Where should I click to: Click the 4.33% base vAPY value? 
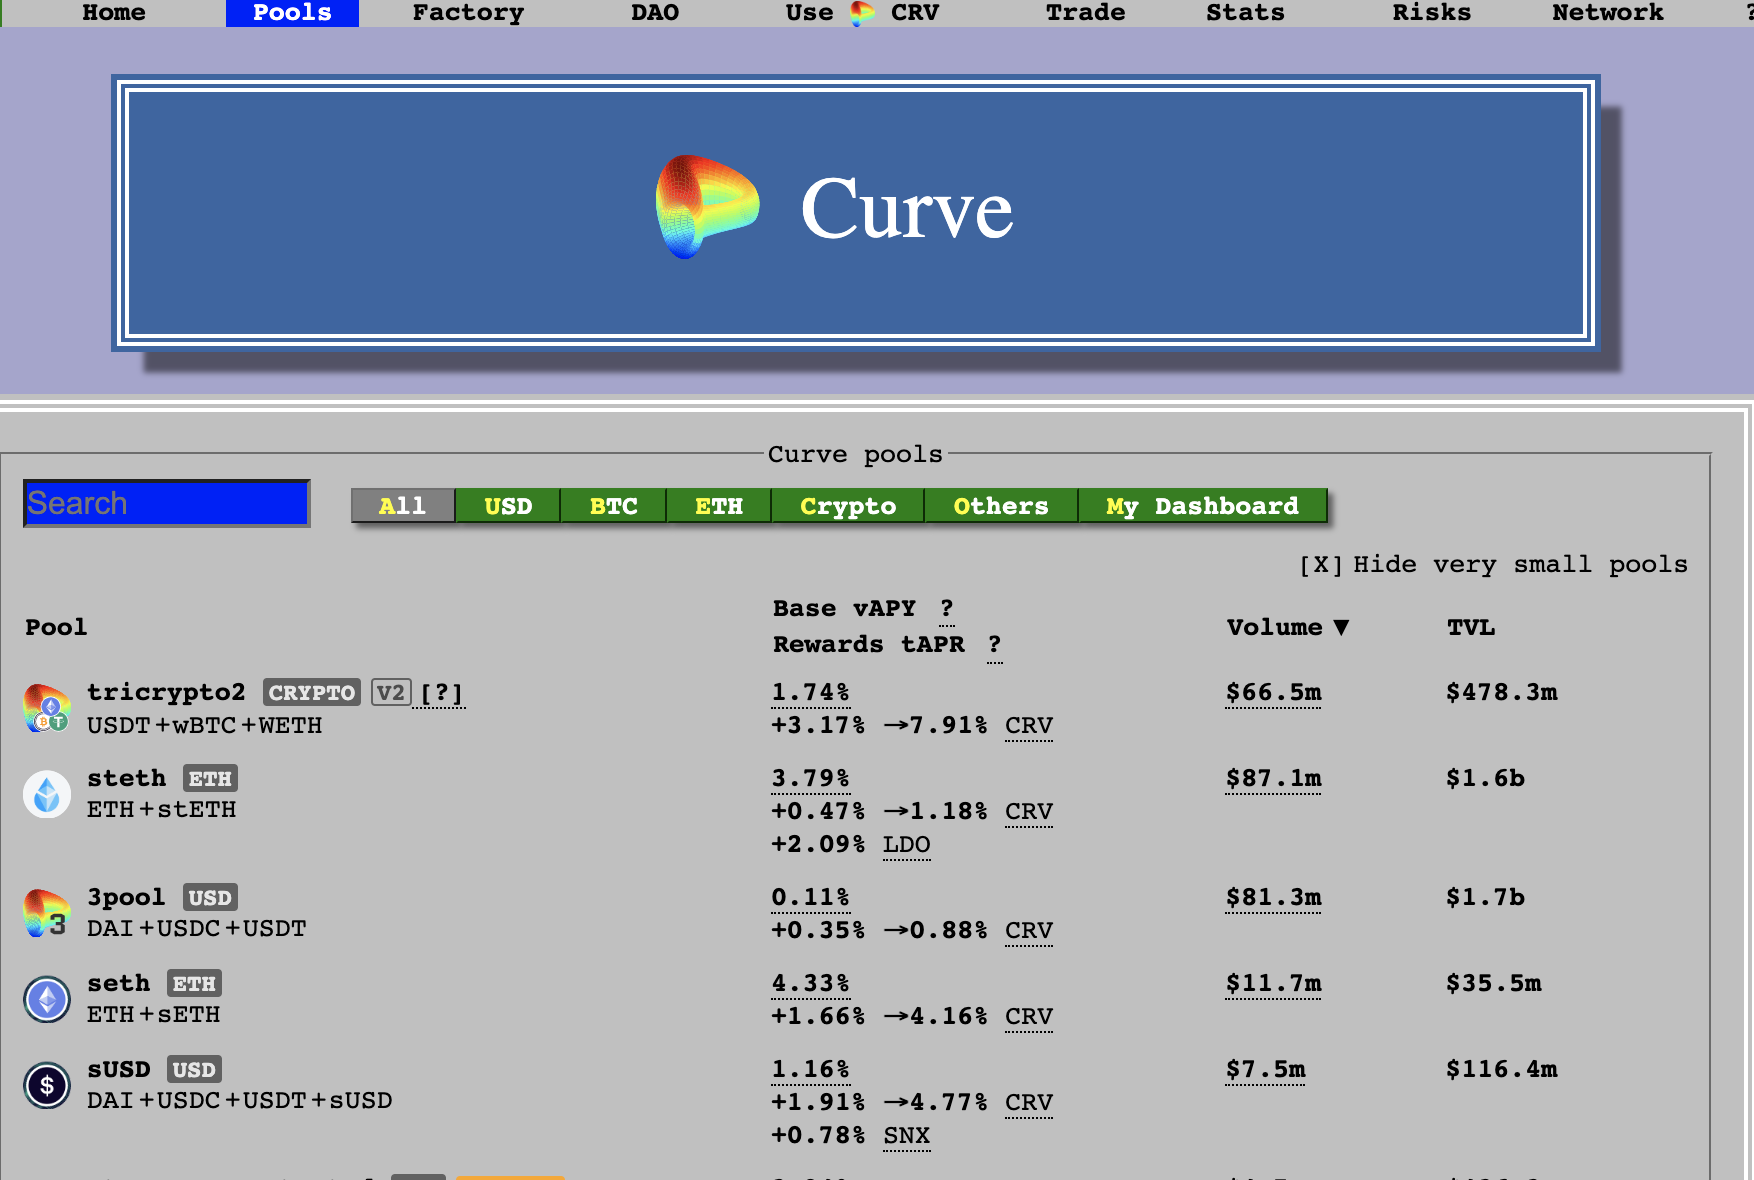(811, 983)
